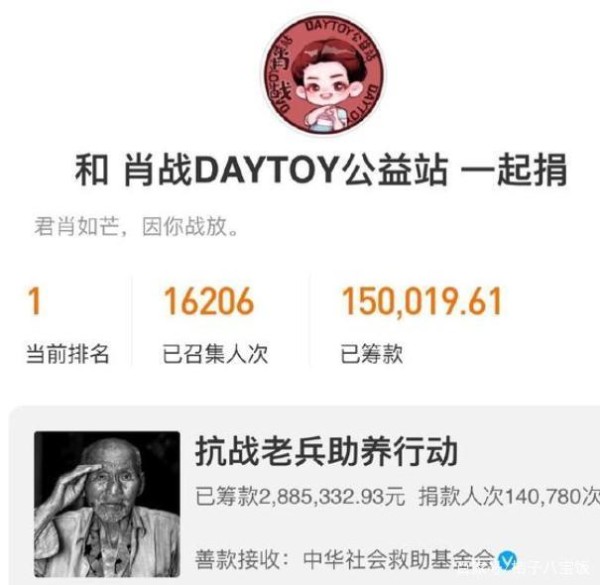Tap the rank number 1
600x585 pixels.
coord(35,301)
